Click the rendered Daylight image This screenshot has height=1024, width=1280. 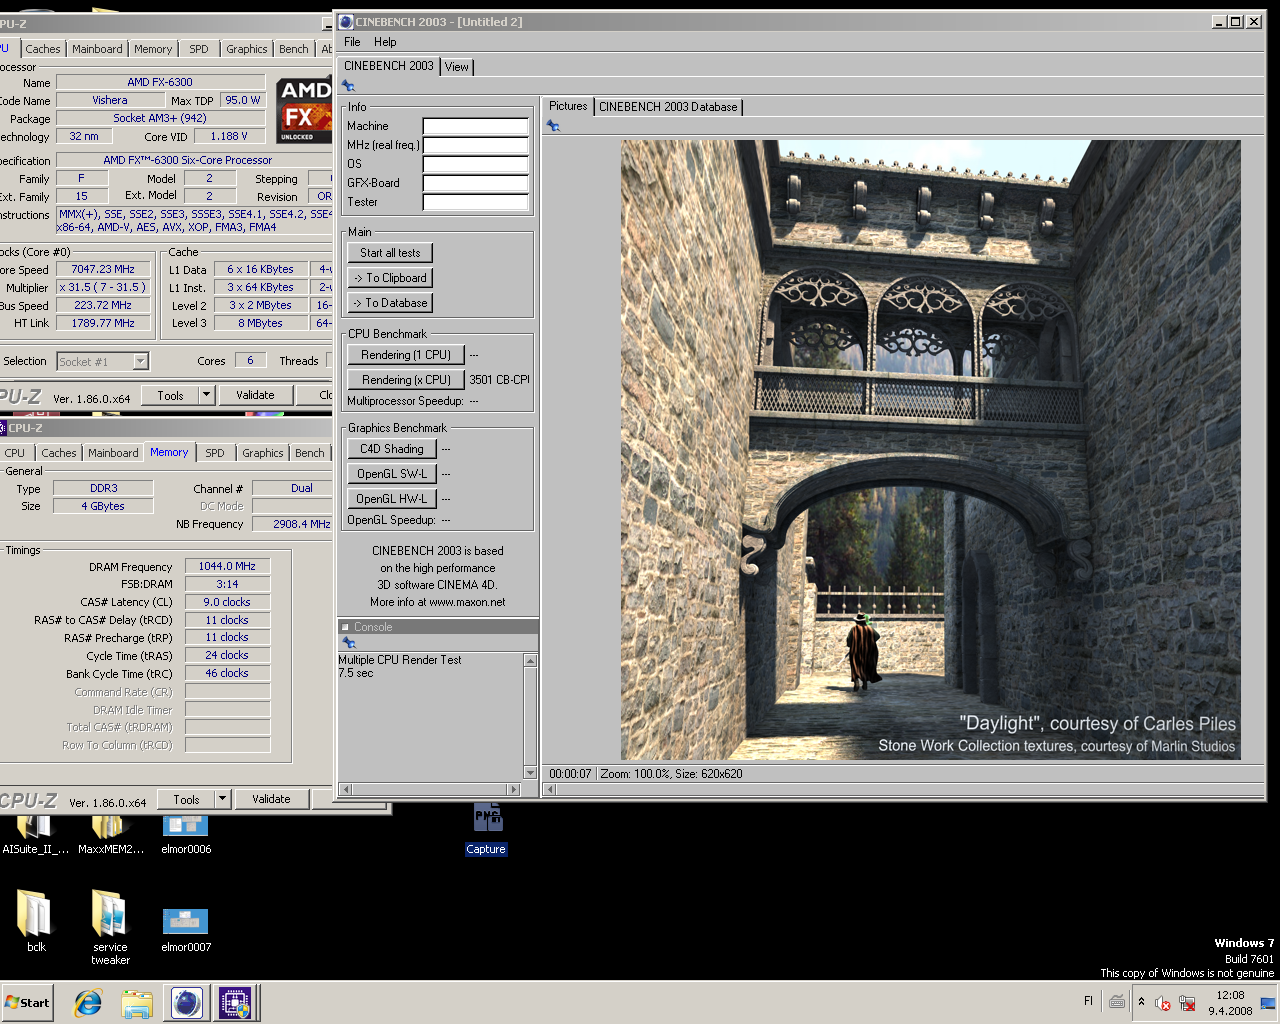[x=931, y=450]
